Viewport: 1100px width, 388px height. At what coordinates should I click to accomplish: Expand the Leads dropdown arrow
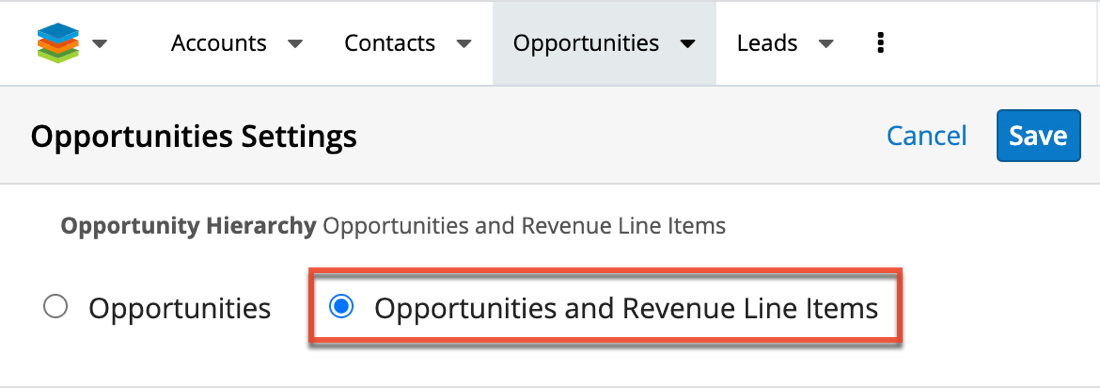(826, 44)
